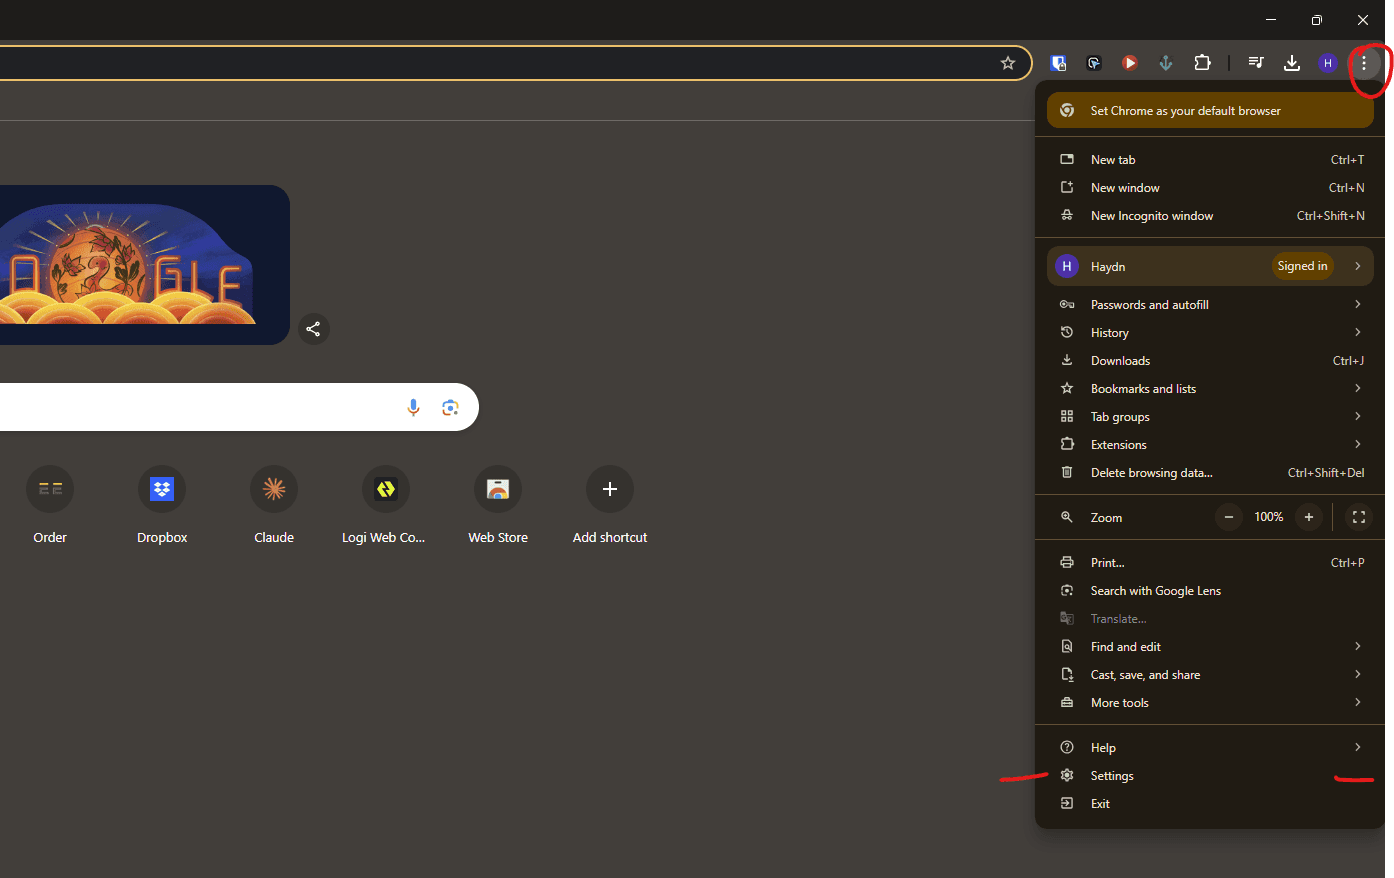
Task: Click the password manager extension icon
Action: click(1058, 62)
